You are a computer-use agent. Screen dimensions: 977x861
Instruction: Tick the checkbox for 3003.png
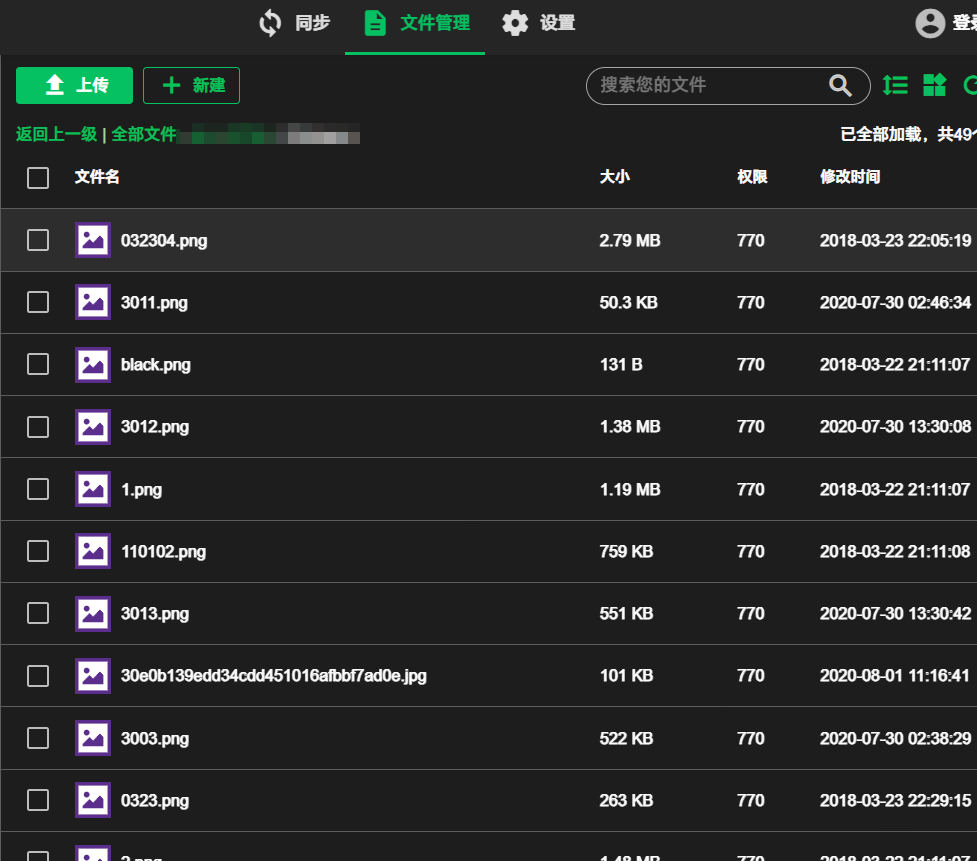pyautogui.click(x=38, y=738)
